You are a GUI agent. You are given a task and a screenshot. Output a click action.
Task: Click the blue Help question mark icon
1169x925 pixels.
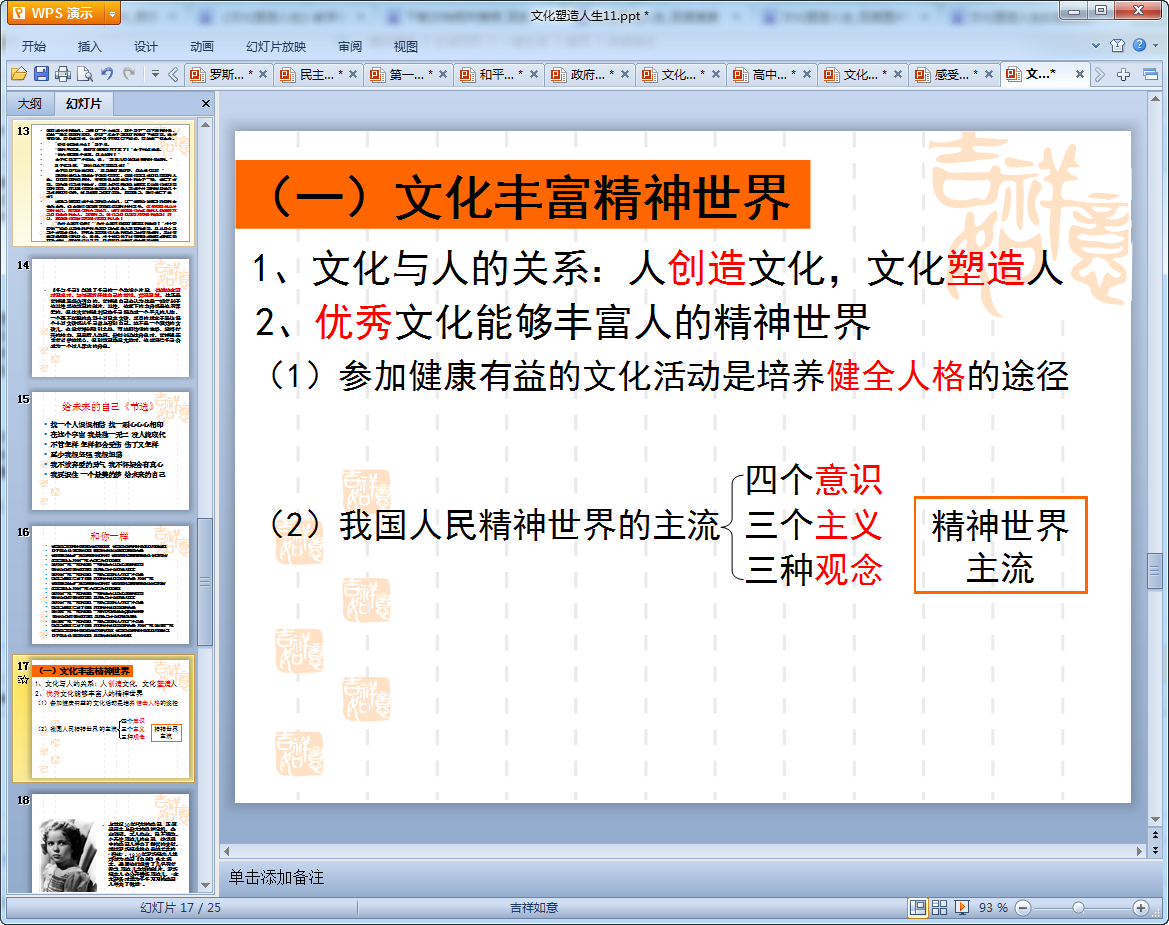click(1139, 45)
